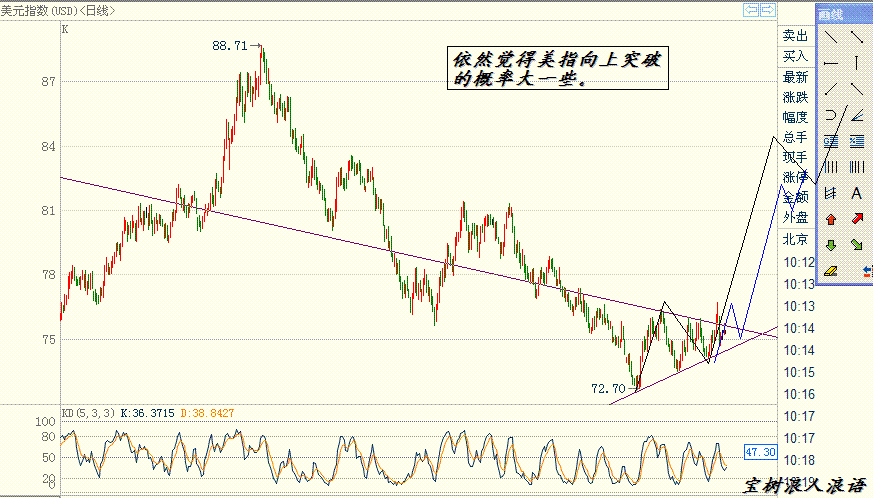873x498 pixels.
Task: Select the red diagonal up arrow marker
Action: 857,218
